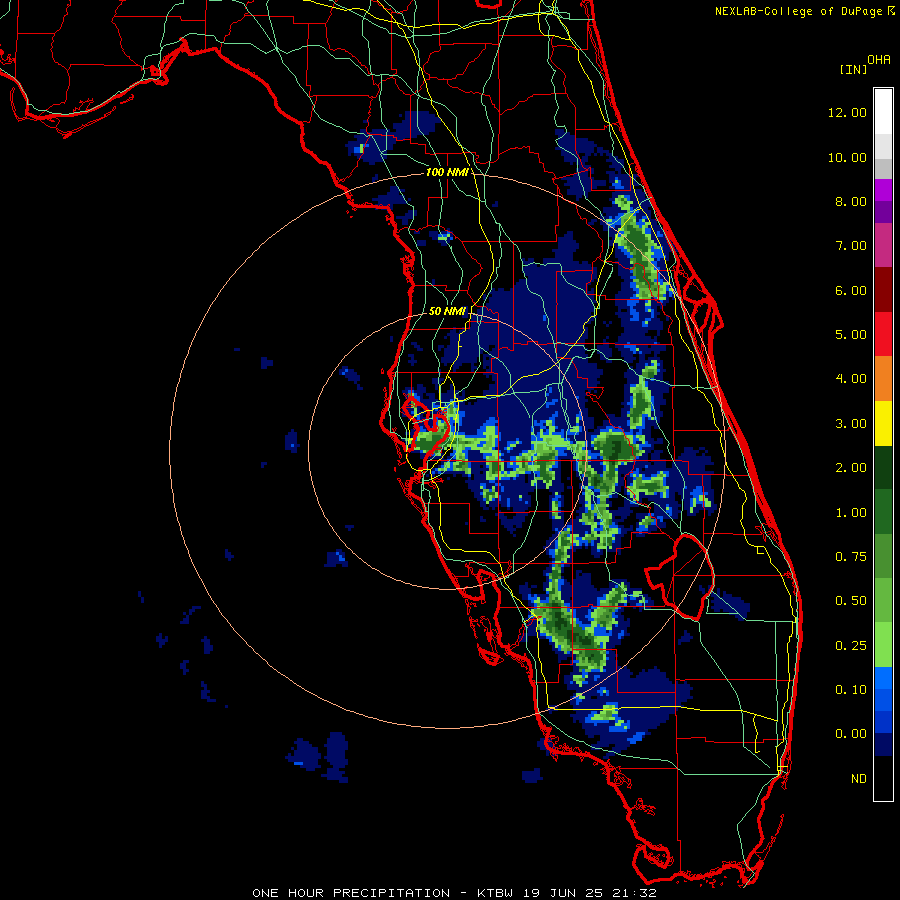Select the 6.00 legend value
Viewport: 900px width, 900px height.
(851, 290)
